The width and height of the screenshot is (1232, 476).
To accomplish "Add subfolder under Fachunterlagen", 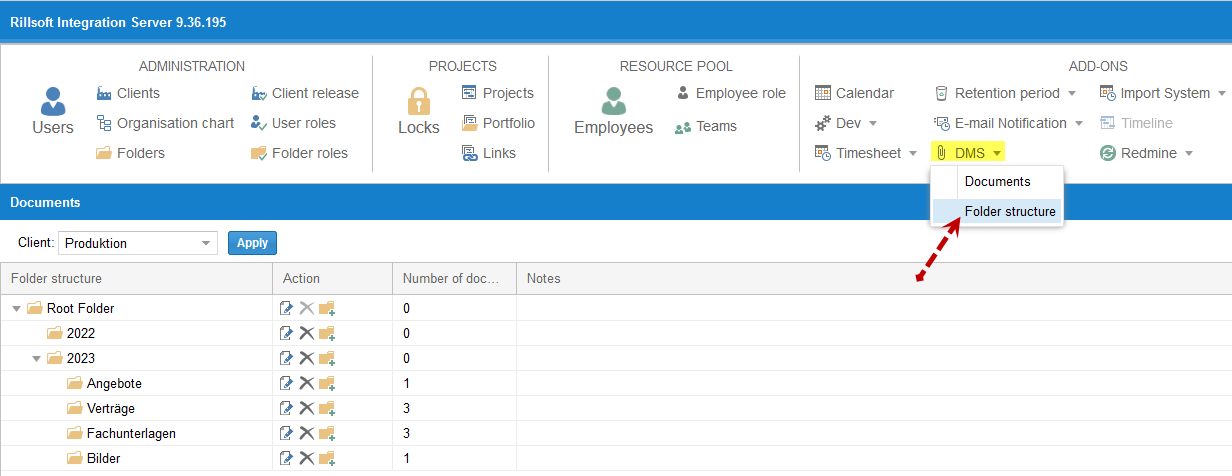I will [x=327, y=433].
